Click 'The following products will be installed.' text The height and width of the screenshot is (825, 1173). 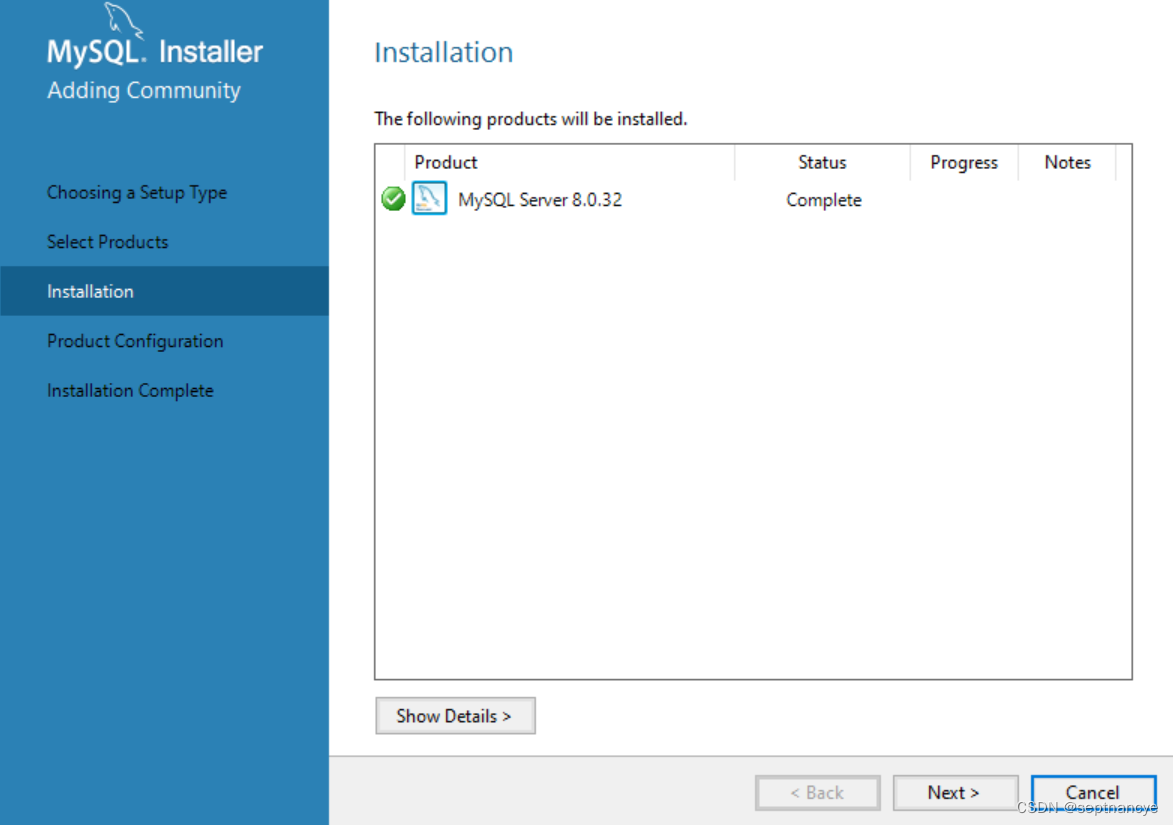click(530, 119)
